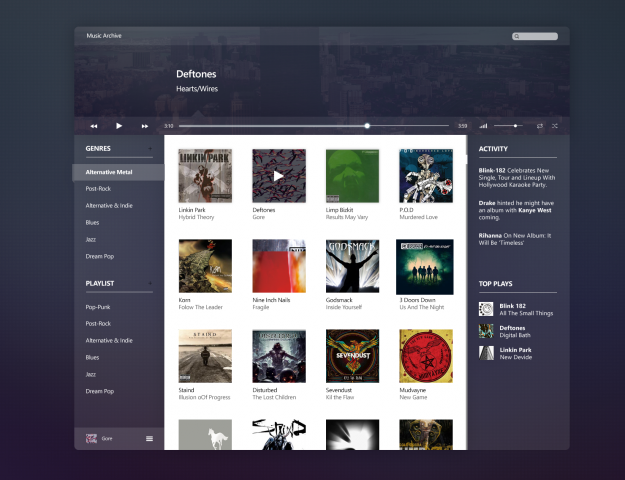The width and height of the screenshot is (625, 480).
Task: Open Linkin Park Hybrid Theory album cover
Action: [x=205, y=176]
